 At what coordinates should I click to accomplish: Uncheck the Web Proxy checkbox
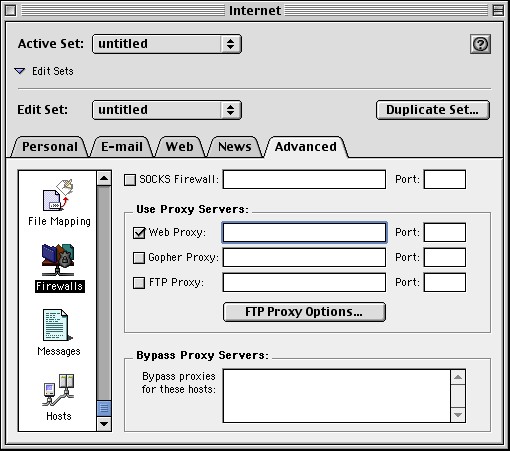(139, 233)
